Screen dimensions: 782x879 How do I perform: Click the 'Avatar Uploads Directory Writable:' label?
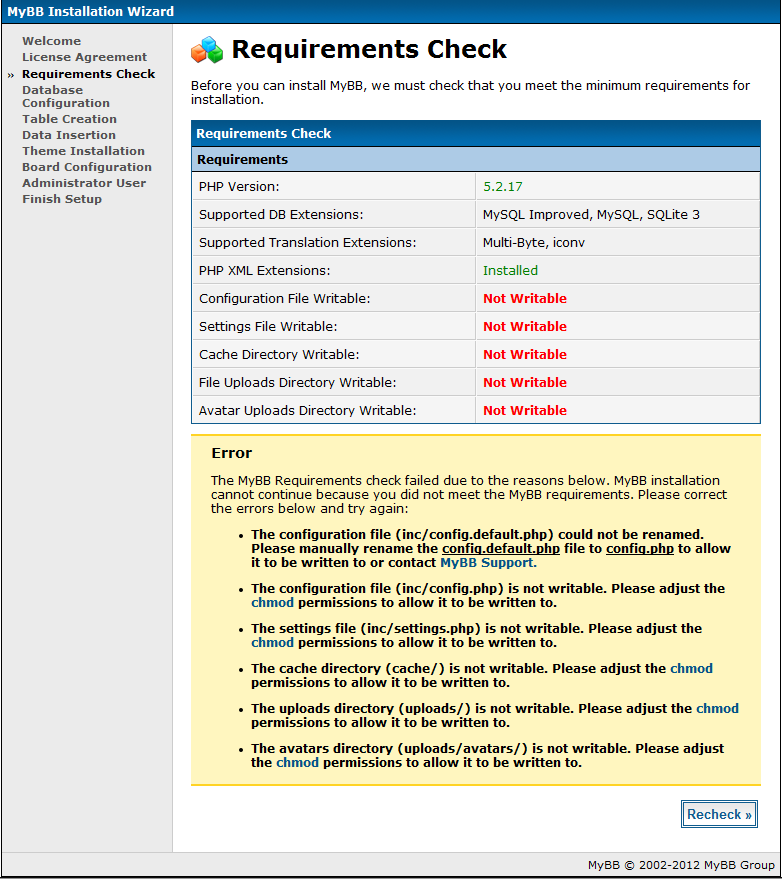(308, 411)
